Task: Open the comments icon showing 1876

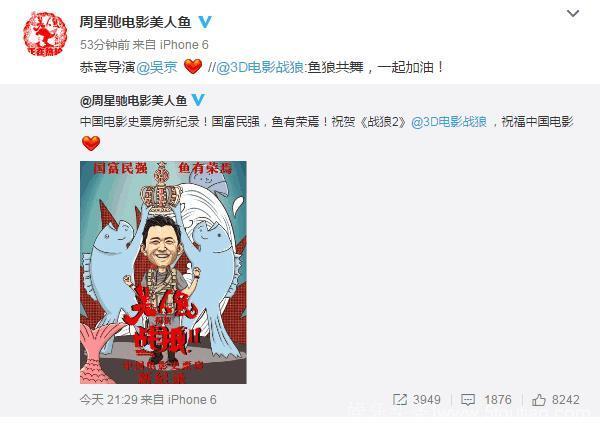Action: coord(468,400)
